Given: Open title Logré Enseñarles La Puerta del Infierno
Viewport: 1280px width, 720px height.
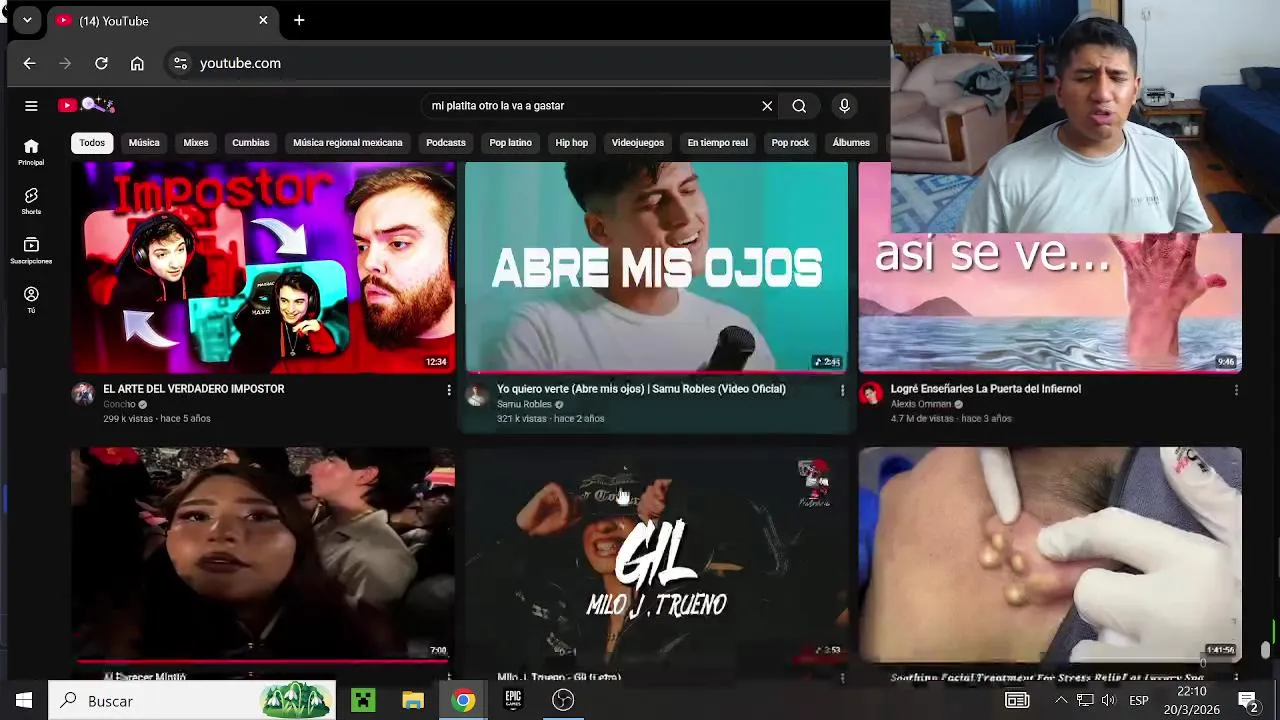Looking at the screenshot, I should pyautogui.click(x=986, y=389).
